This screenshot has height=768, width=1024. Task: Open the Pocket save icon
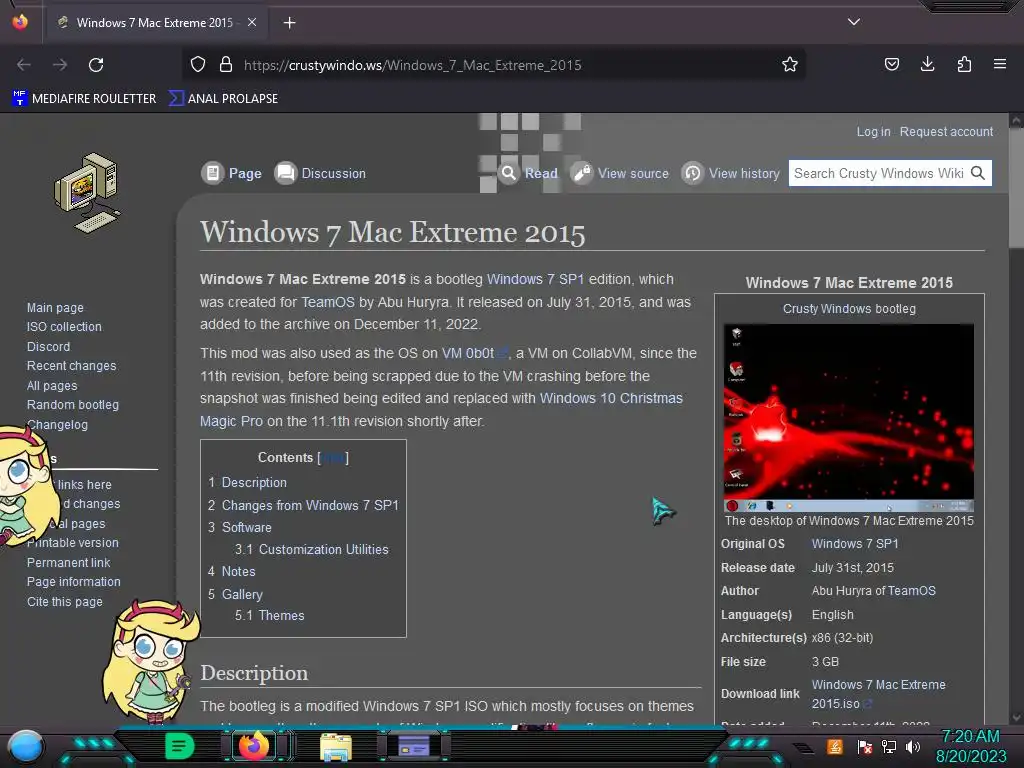pos(891,64)
